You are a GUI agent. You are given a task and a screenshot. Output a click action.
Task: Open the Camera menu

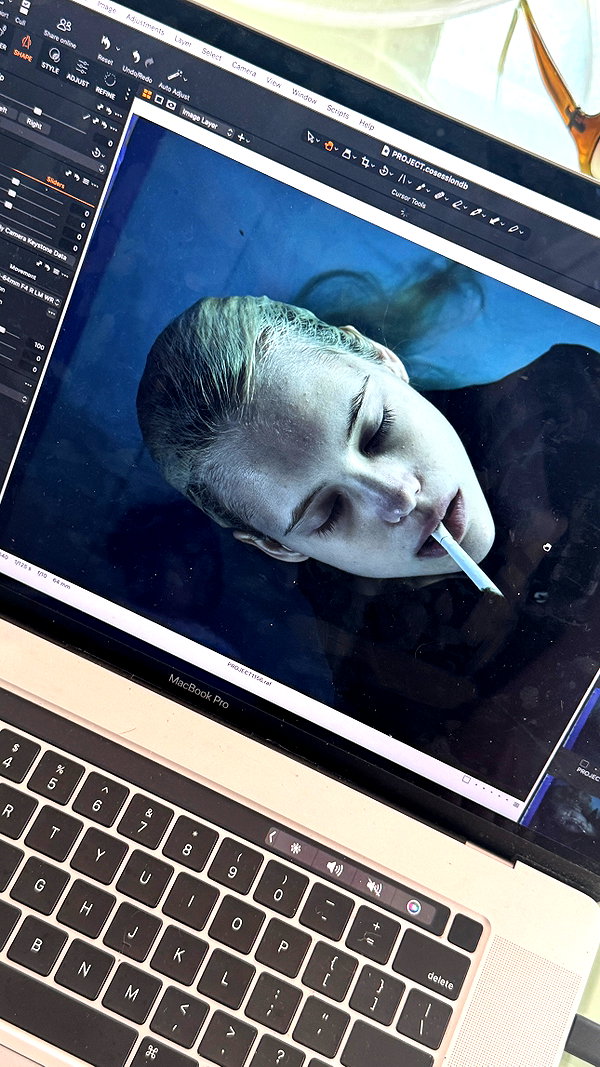tap(244, 68)
